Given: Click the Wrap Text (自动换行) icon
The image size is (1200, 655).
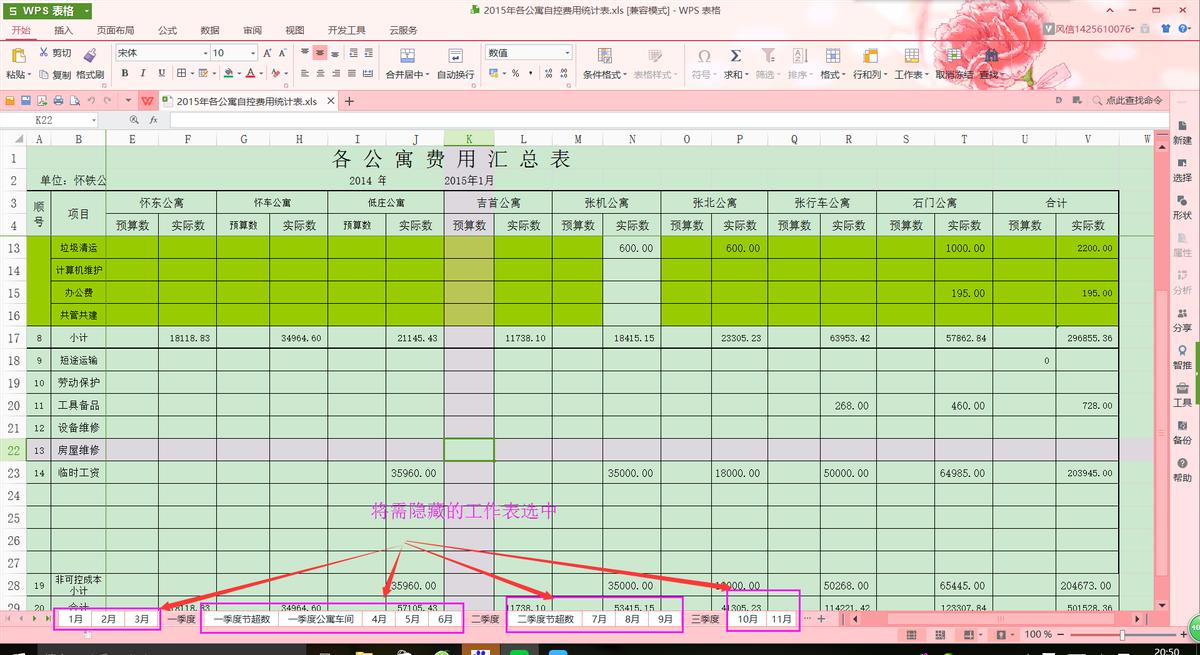Looking at the screenshot, I should (x=456, y=56).
